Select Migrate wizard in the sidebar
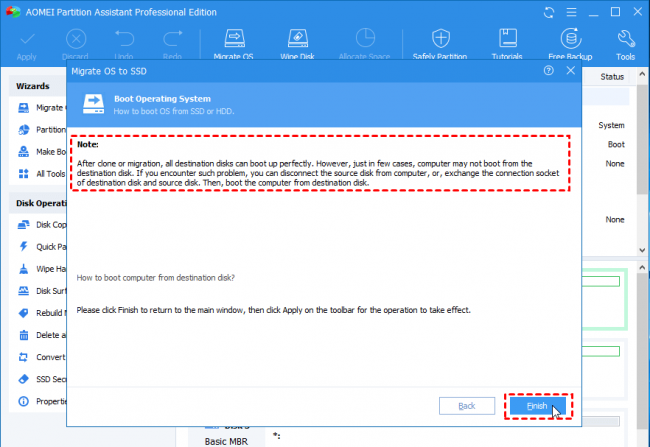Viewport: 650px width, 447px height. tap(42, 108)
